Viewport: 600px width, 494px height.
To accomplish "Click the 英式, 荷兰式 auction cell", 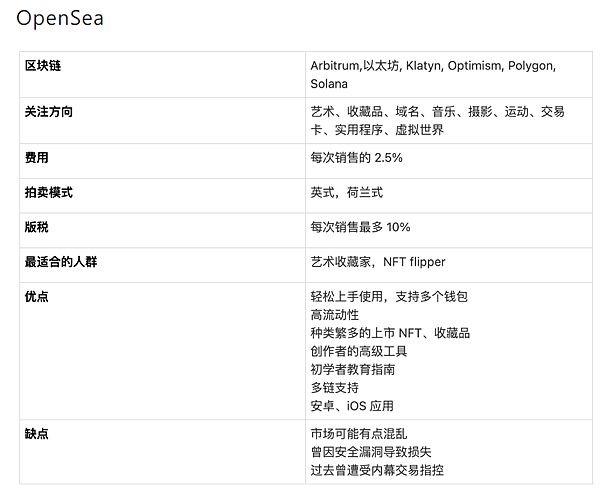I will pos(347,193).
